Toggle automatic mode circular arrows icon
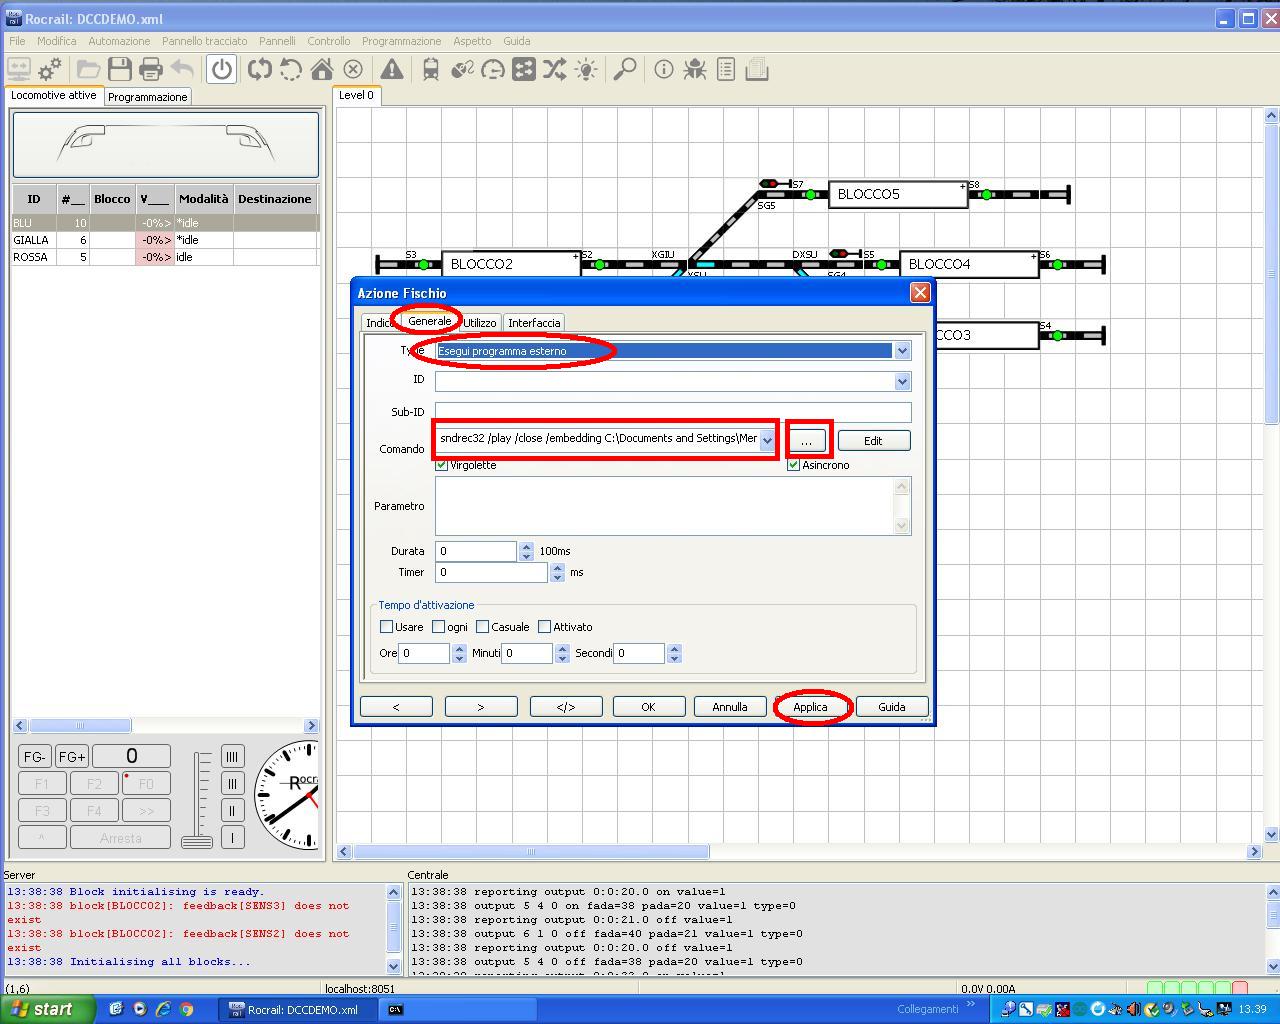 260,69
